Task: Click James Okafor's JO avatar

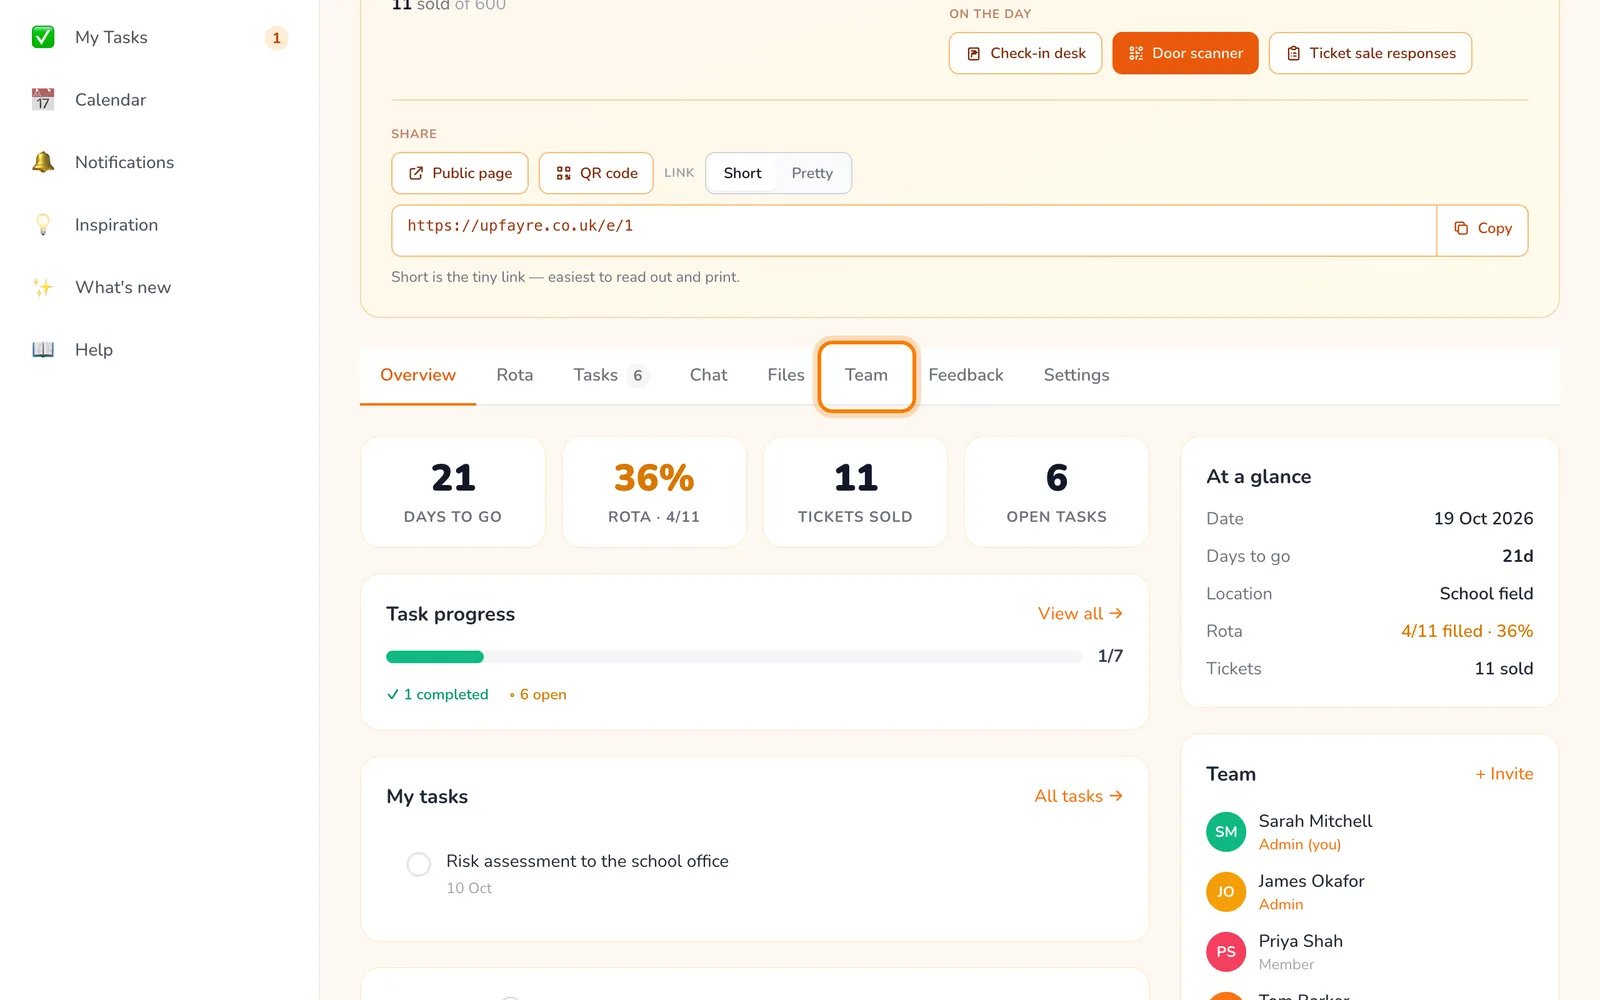Action: (x=1226, y=892)
